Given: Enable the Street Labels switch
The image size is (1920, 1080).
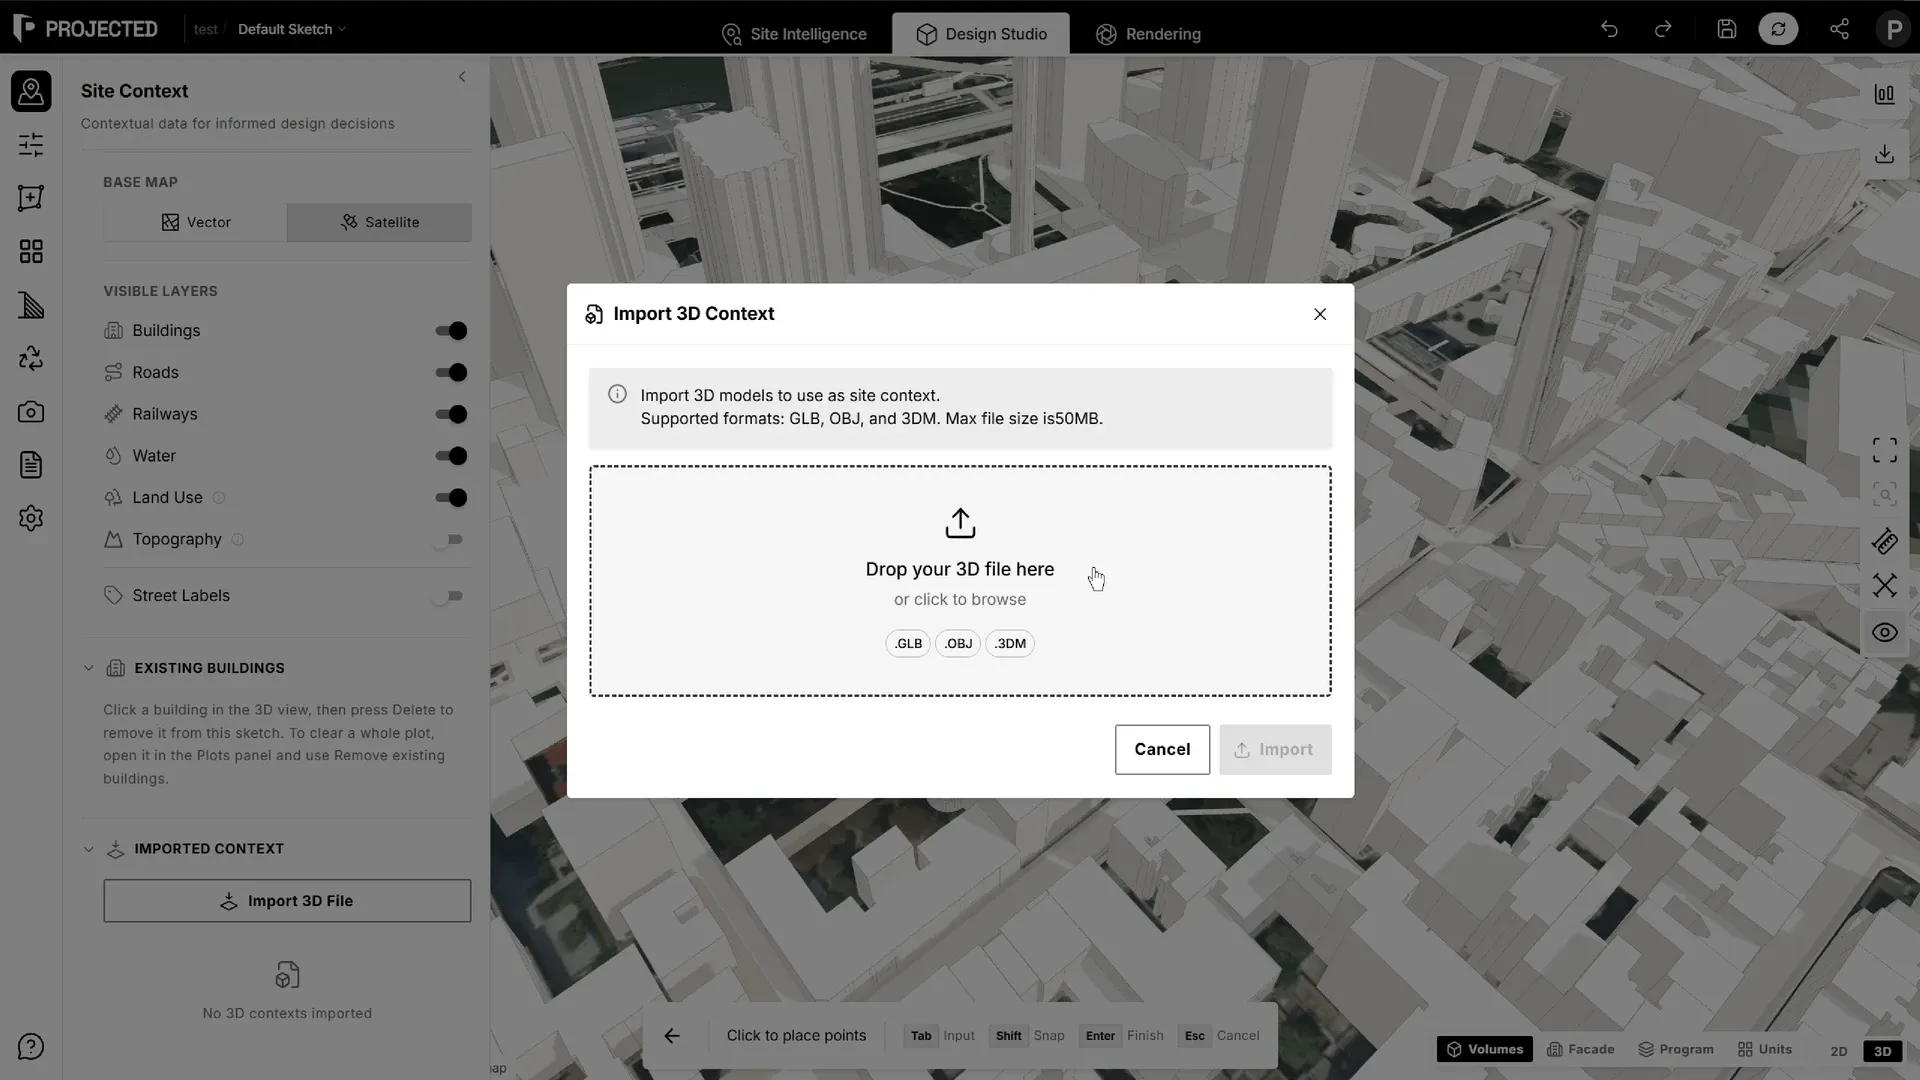Looking at the screenshot, I should click(449, 596).
